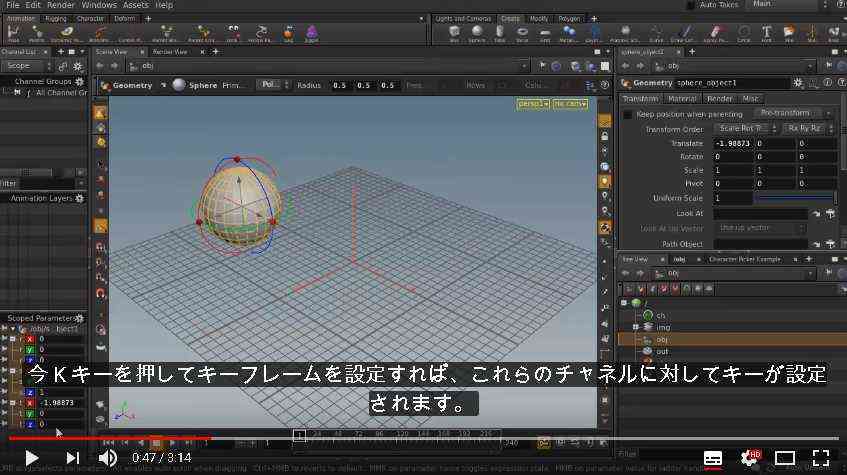Image resolution: width=847 pixels, height=475 pixels.
Task: Switch to the Rigging shelf tab
Action: click(x=56, y=18)
